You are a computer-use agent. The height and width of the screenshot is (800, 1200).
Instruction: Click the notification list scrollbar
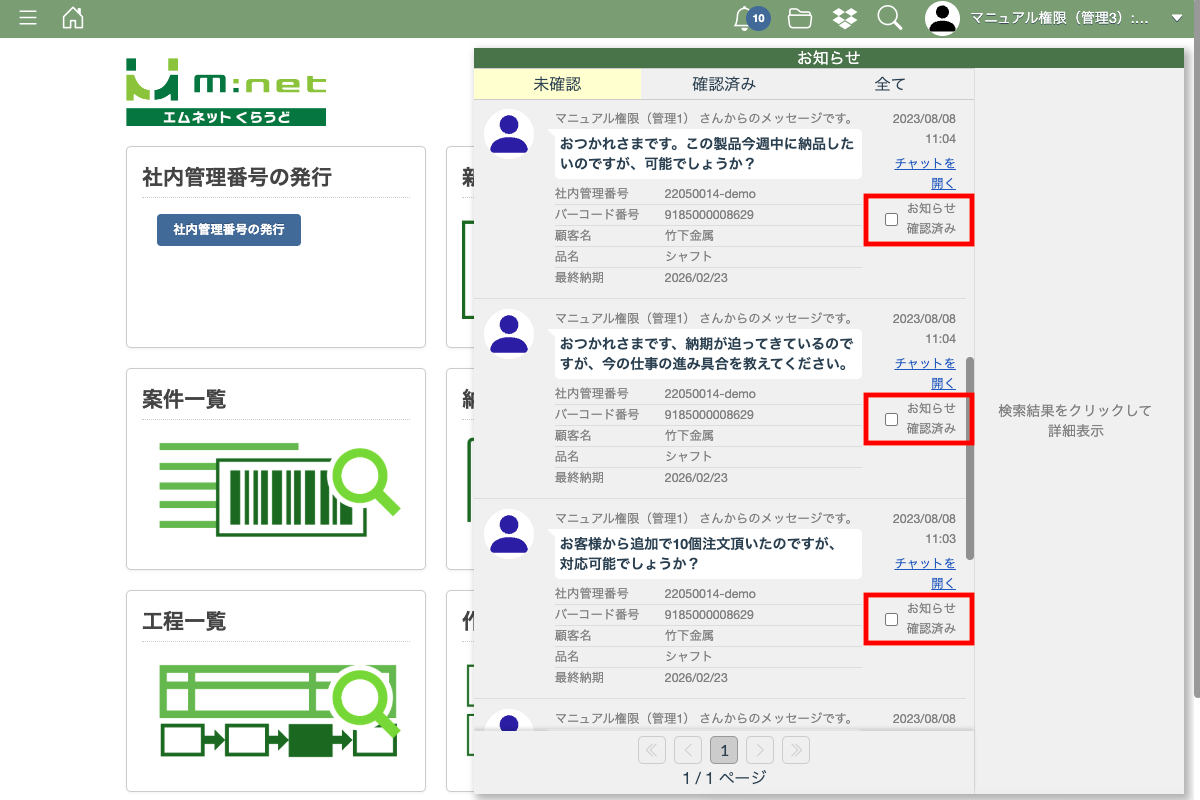pos(969,458)
